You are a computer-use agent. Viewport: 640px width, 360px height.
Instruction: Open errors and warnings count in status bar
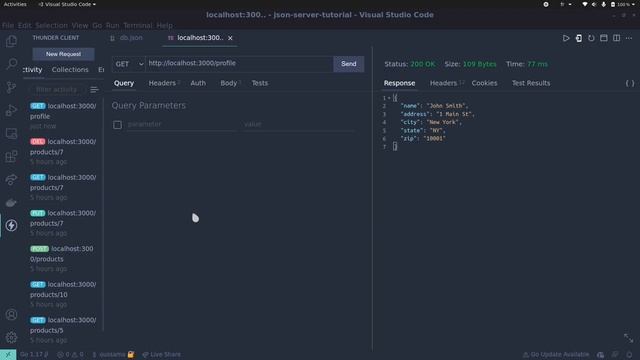point(70,355)
